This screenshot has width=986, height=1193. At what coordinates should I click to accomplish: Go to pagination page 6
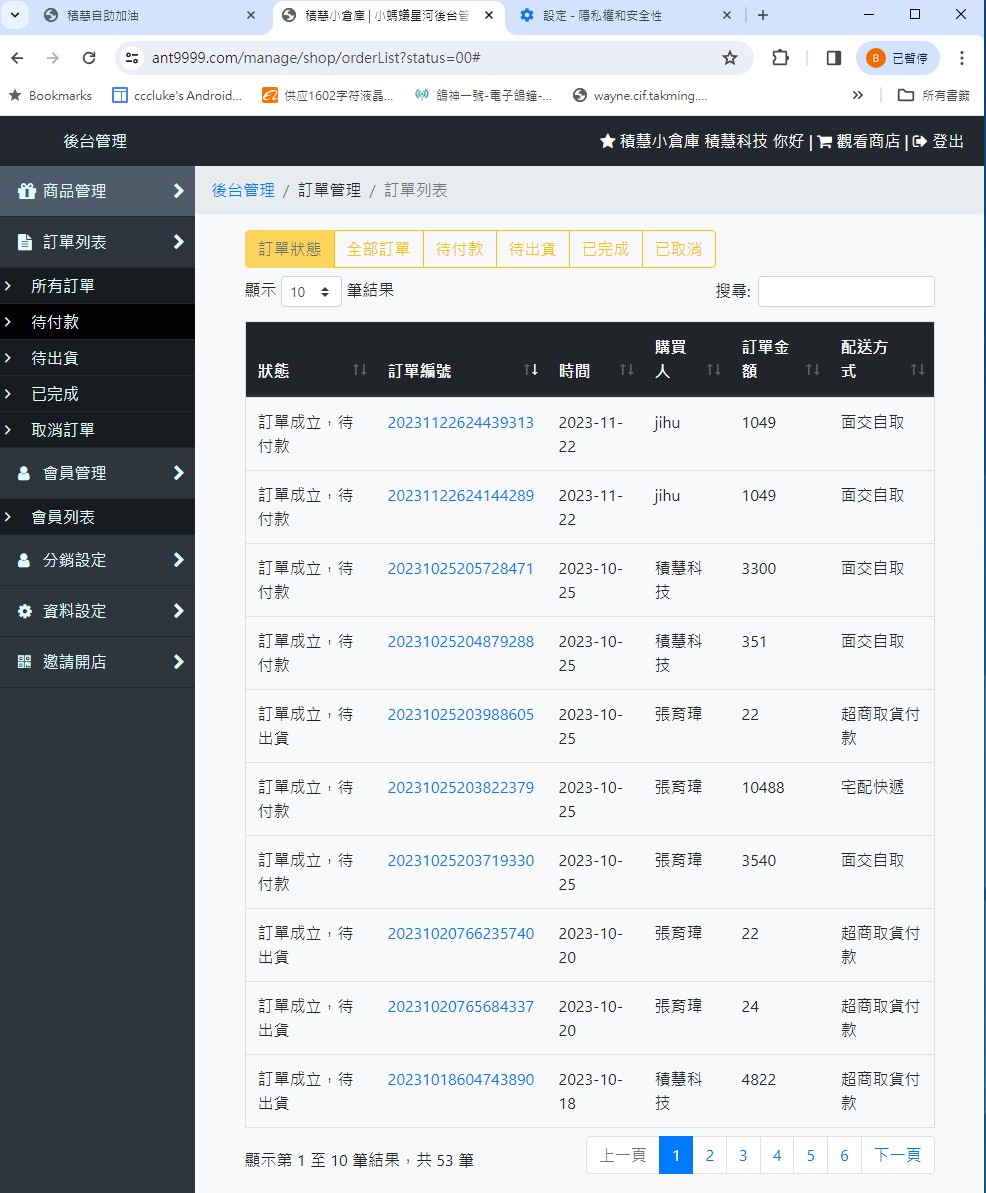click(844, 1155)
